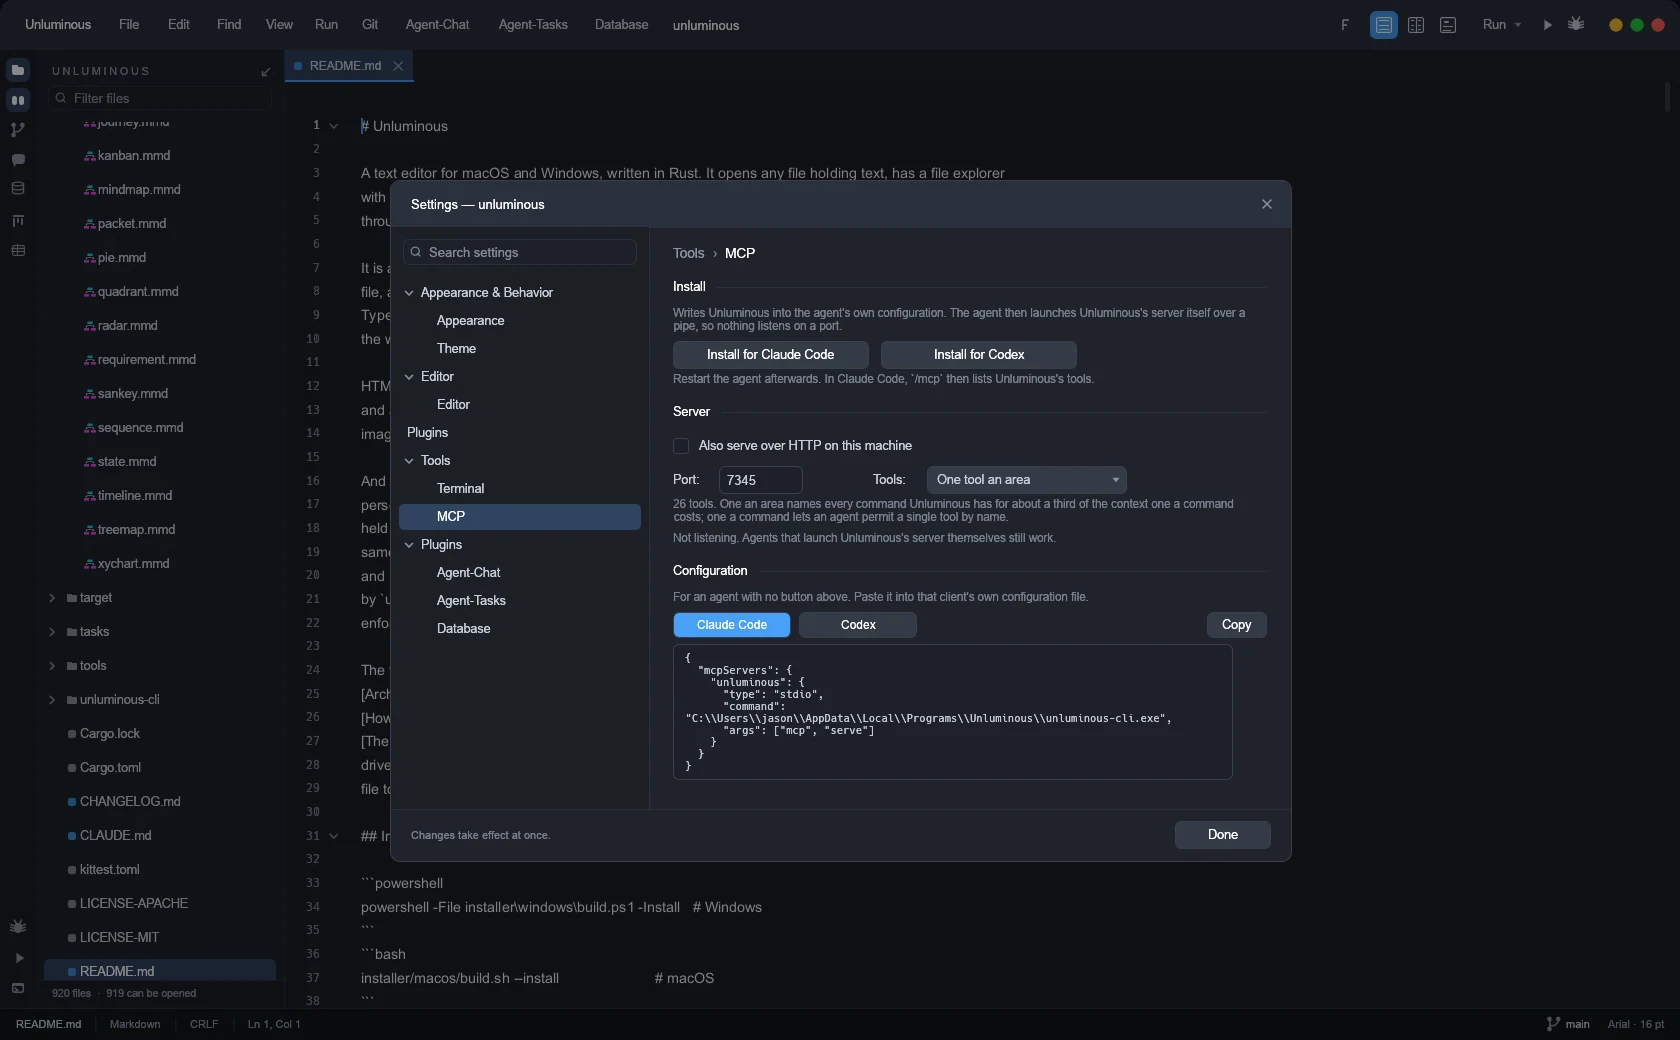Screen dimensions: 1680x1040
Task: Click the F icon in top toolbar
Action: coord(1345,25)
